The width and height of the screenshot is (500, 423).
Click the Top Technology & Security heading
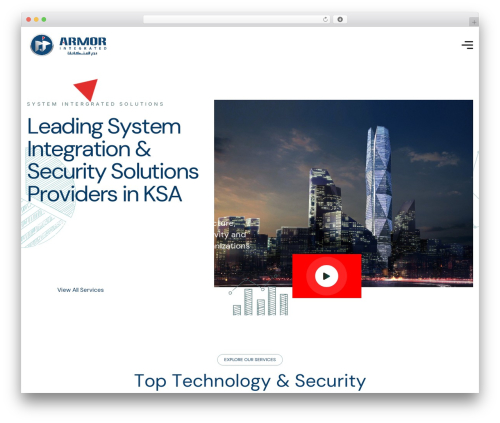pyautogui.click(x=250, y=381)
